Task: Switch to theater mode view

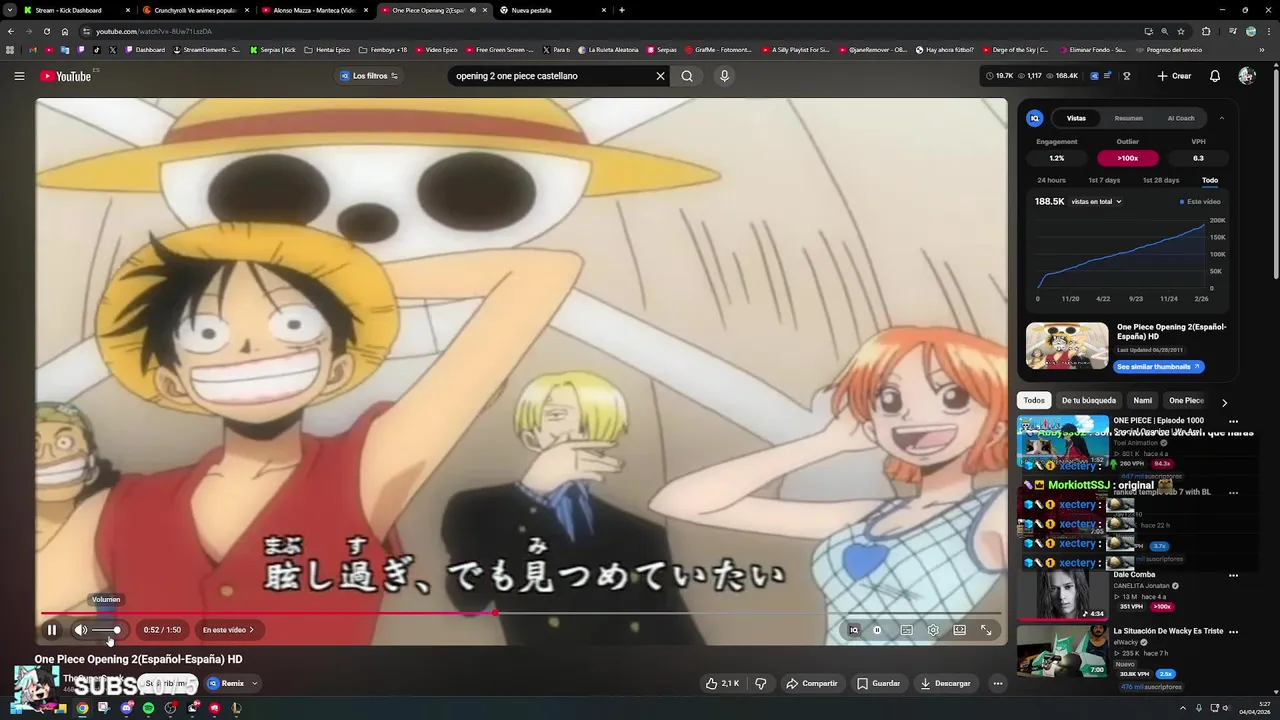Action: point(959,630)
